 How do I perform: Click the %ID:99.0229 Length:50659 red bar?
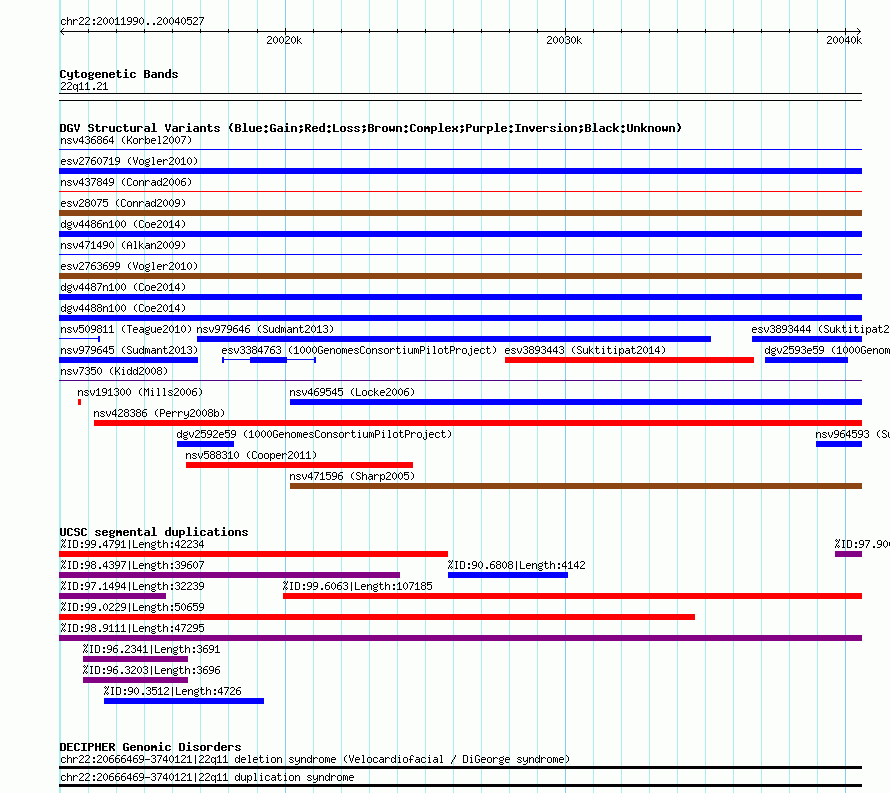click(x=377, y=617)
